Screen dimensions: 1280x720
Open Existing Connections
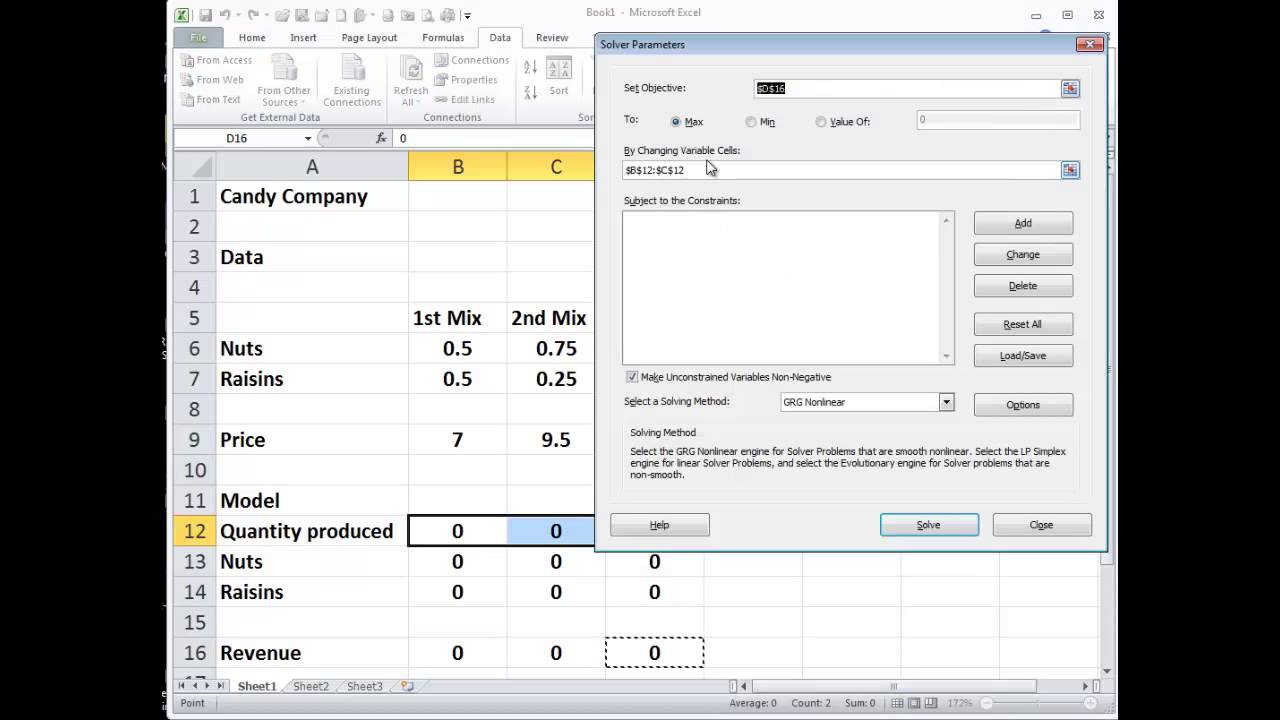point(352,81)
